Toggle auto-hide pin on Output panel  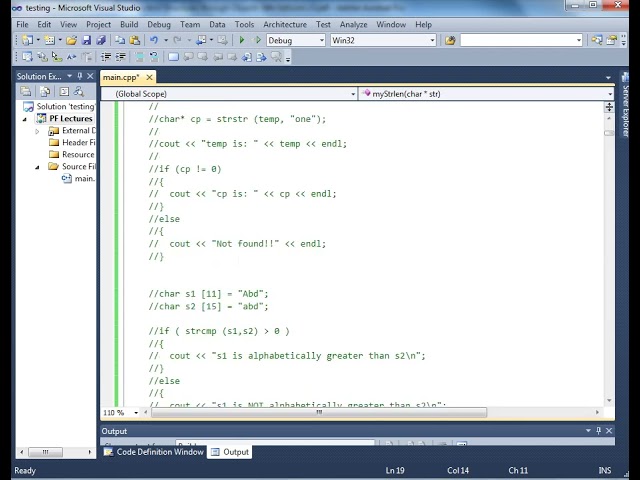click(598, 431)
